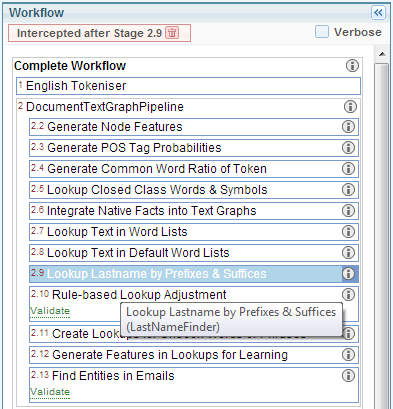Show info for Generate Node Features
This screenshot has height=409, width=393.
(x=348, y=127)
